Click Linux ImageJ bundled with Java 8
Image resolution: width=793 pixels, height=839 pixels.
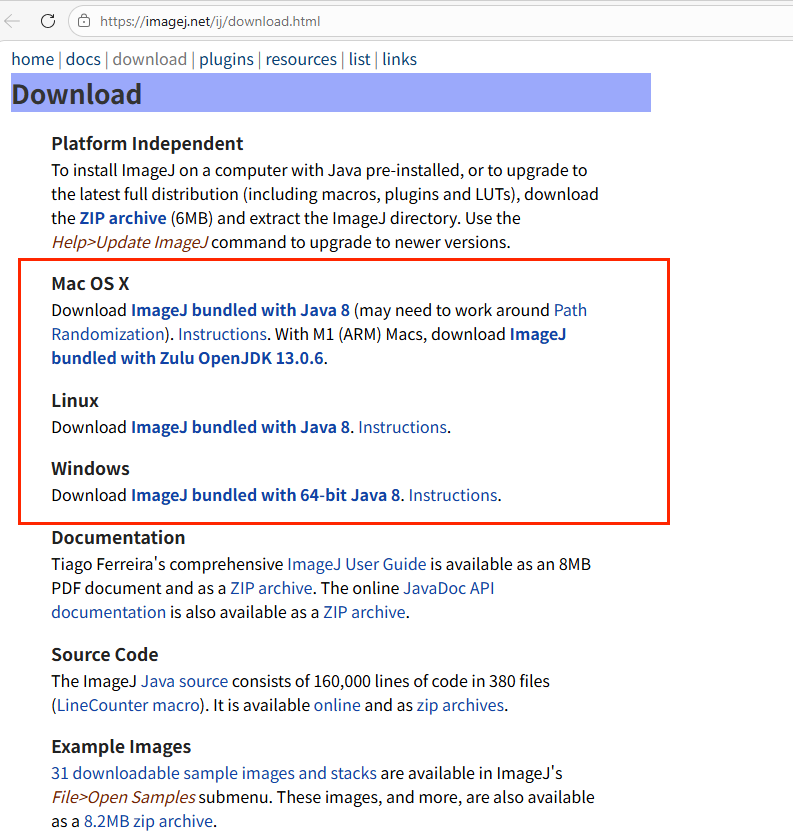click(x=240, y=428)
